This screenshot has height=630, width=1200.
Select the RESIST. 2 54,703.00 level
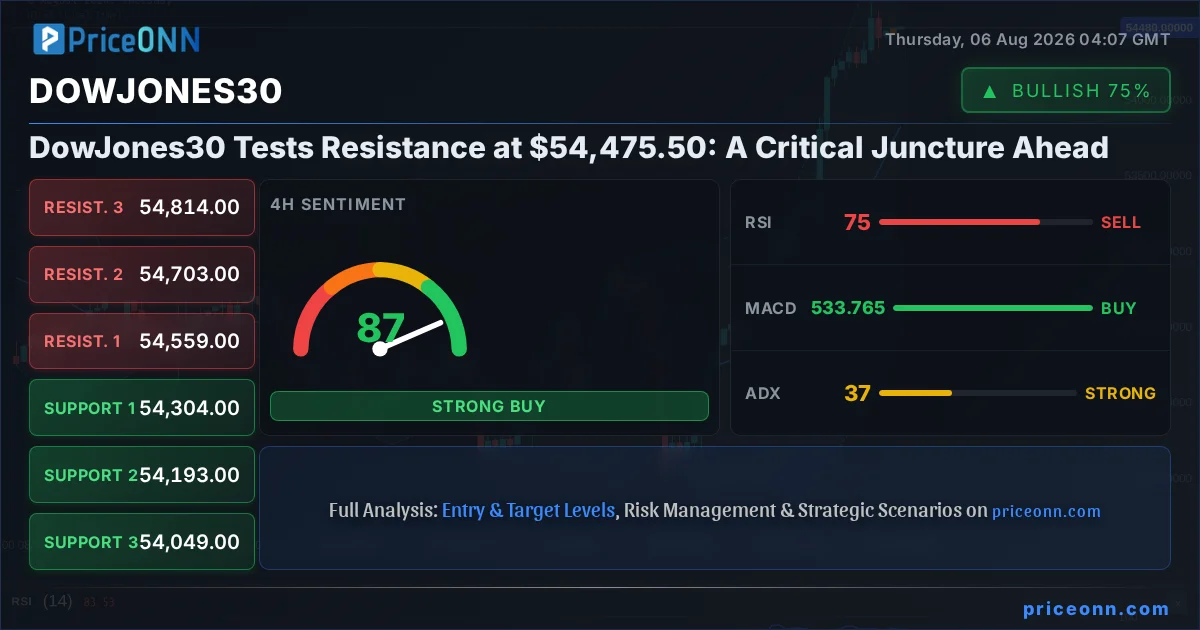pyautogui.click(x=142, y=274)
